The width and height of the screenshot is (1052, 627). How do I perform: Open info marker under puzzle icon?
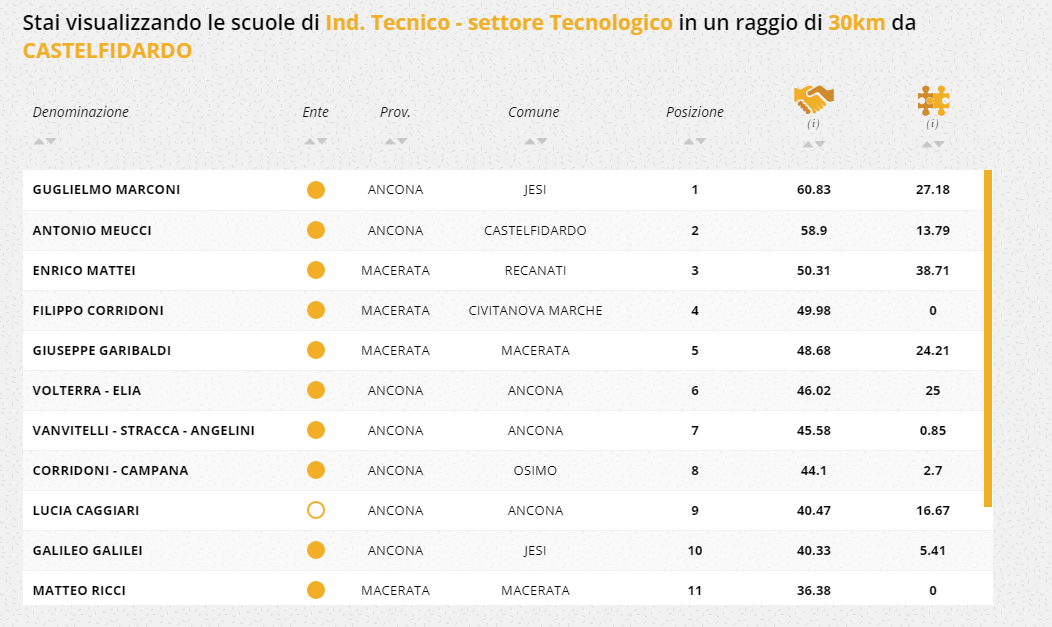[x=932, y=124]
